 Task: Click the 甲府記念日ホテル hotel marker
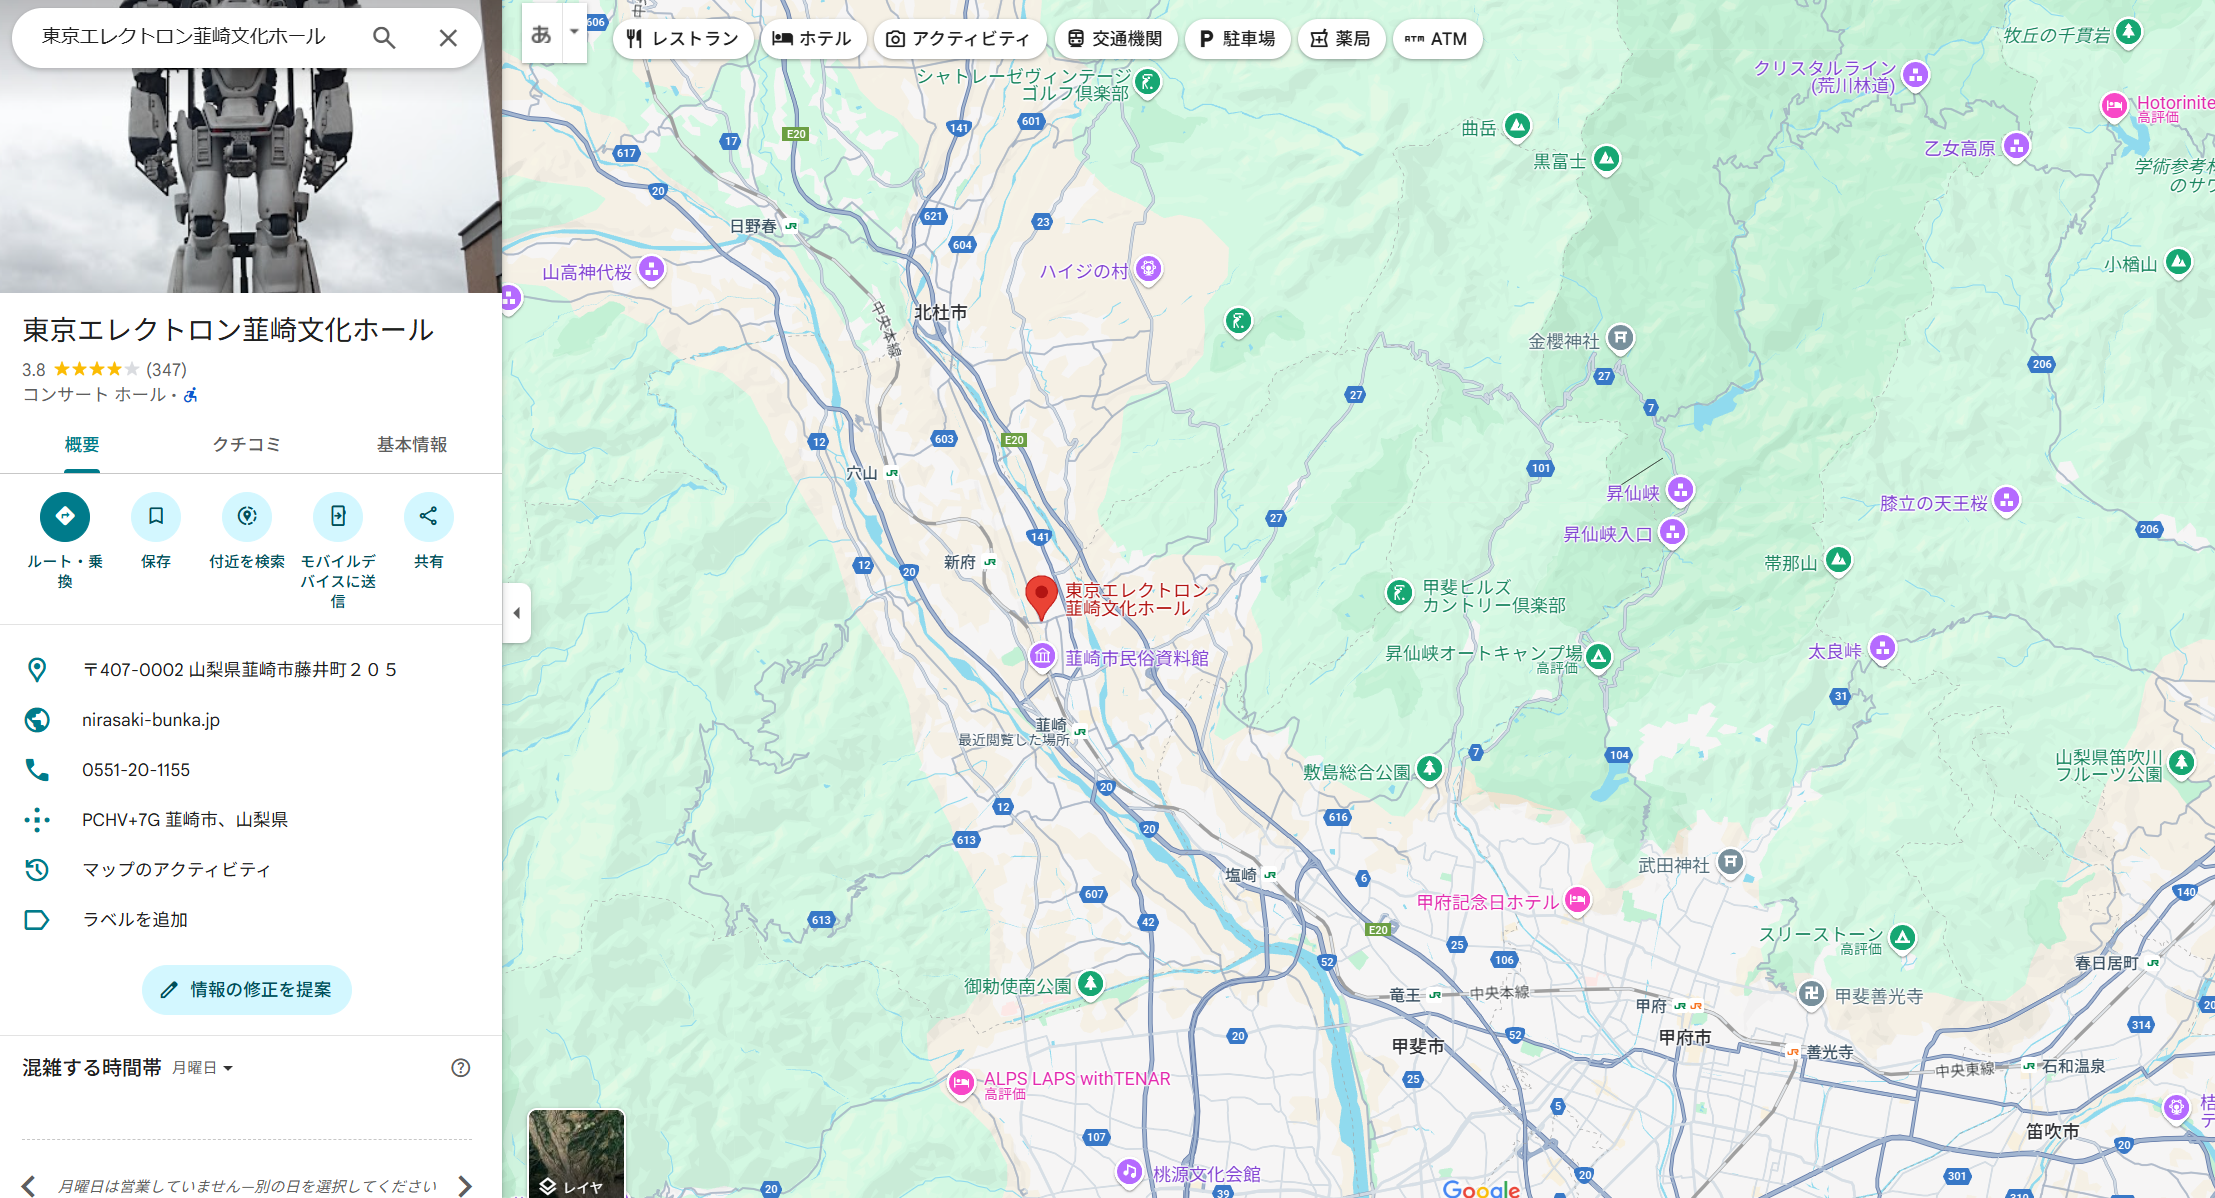coord(1577,900)
